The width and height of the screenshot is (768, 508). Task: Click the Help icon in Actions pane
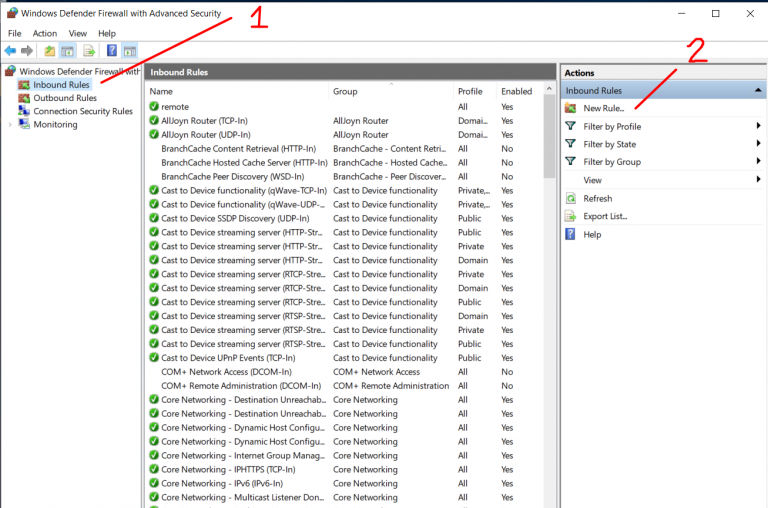[571, 234]
